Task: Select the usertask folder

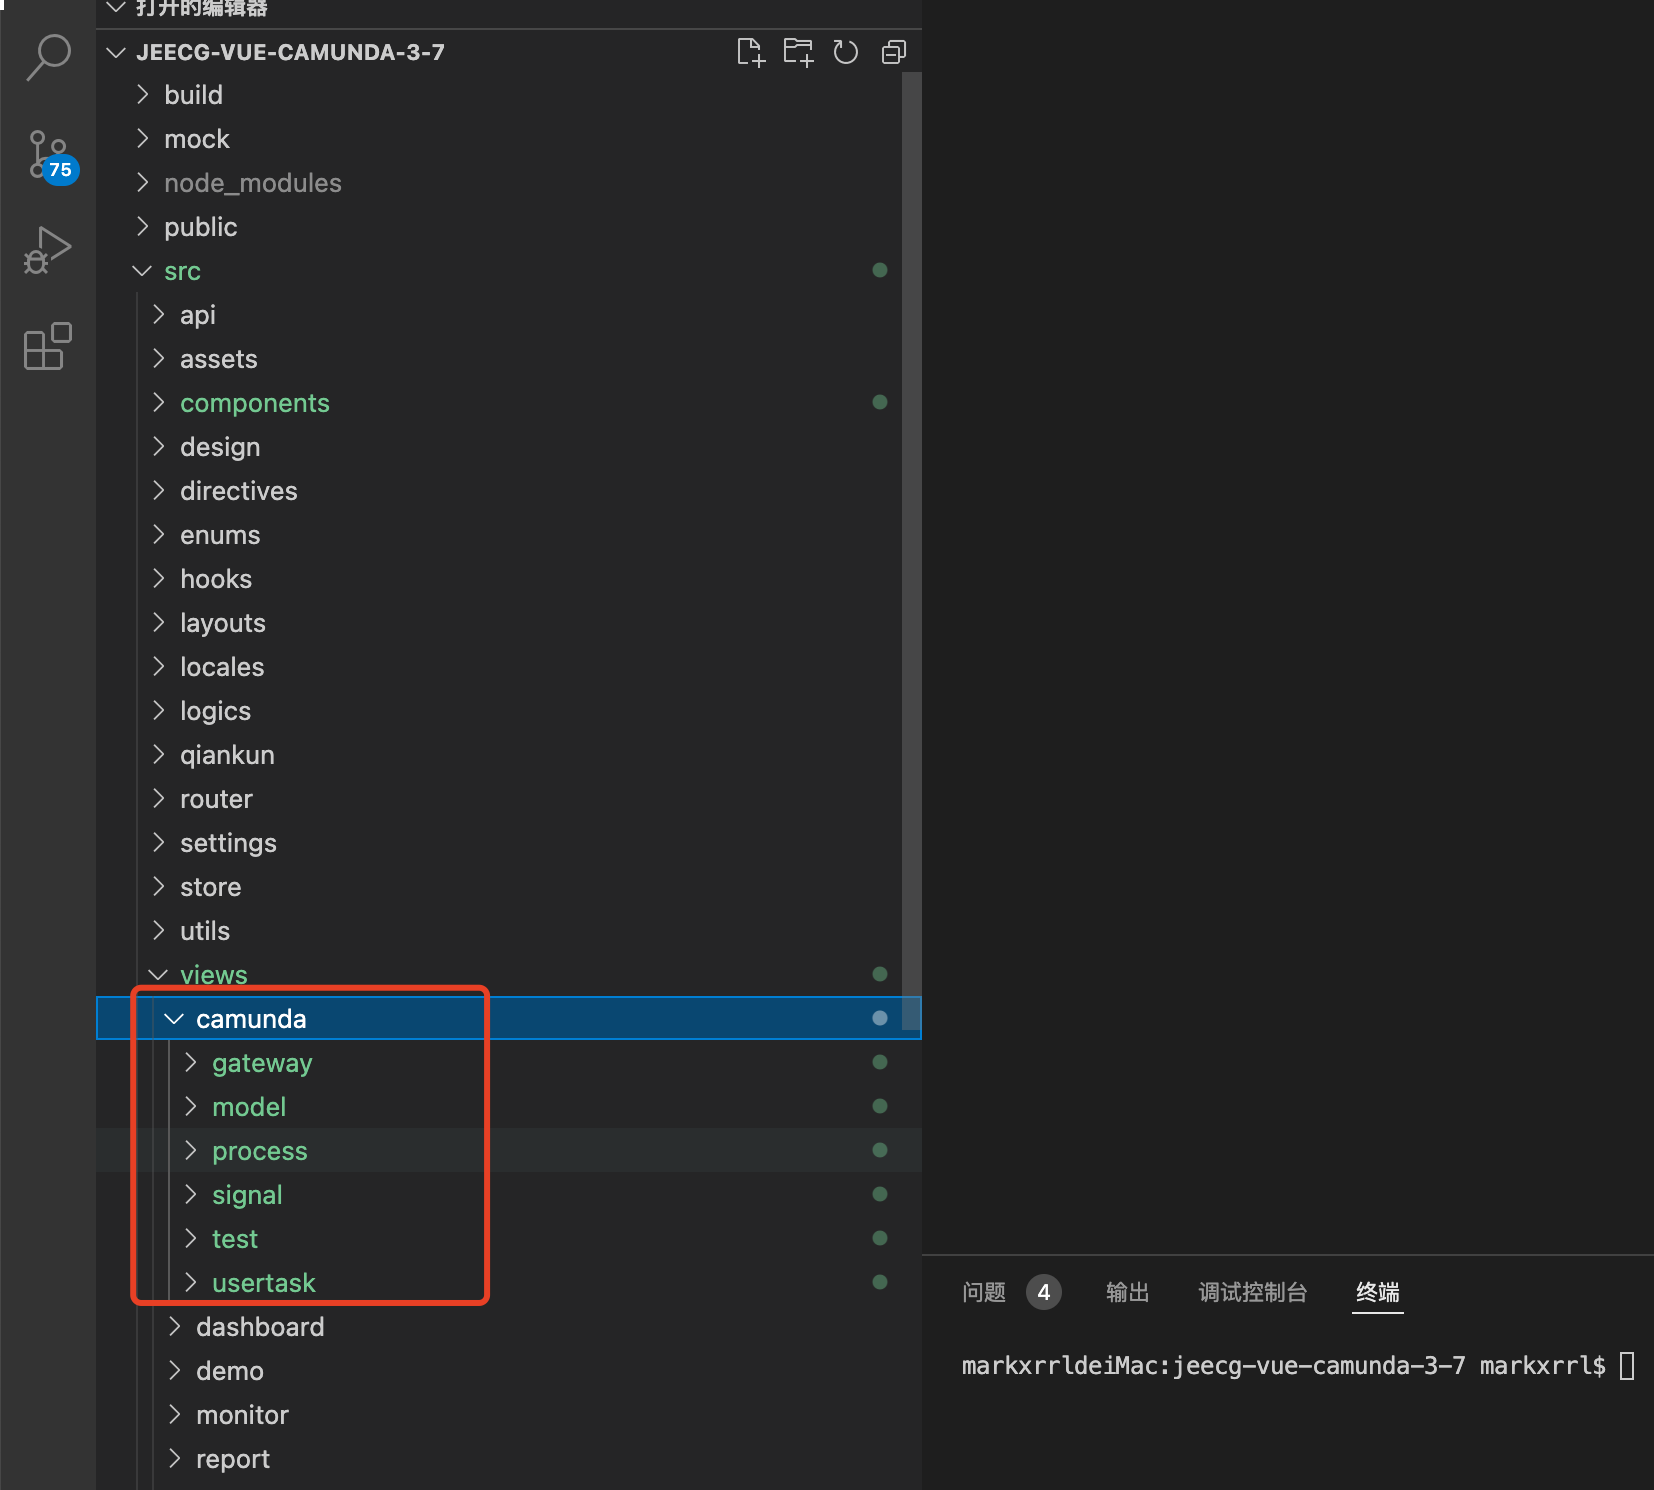Action: click(508, 1283)
